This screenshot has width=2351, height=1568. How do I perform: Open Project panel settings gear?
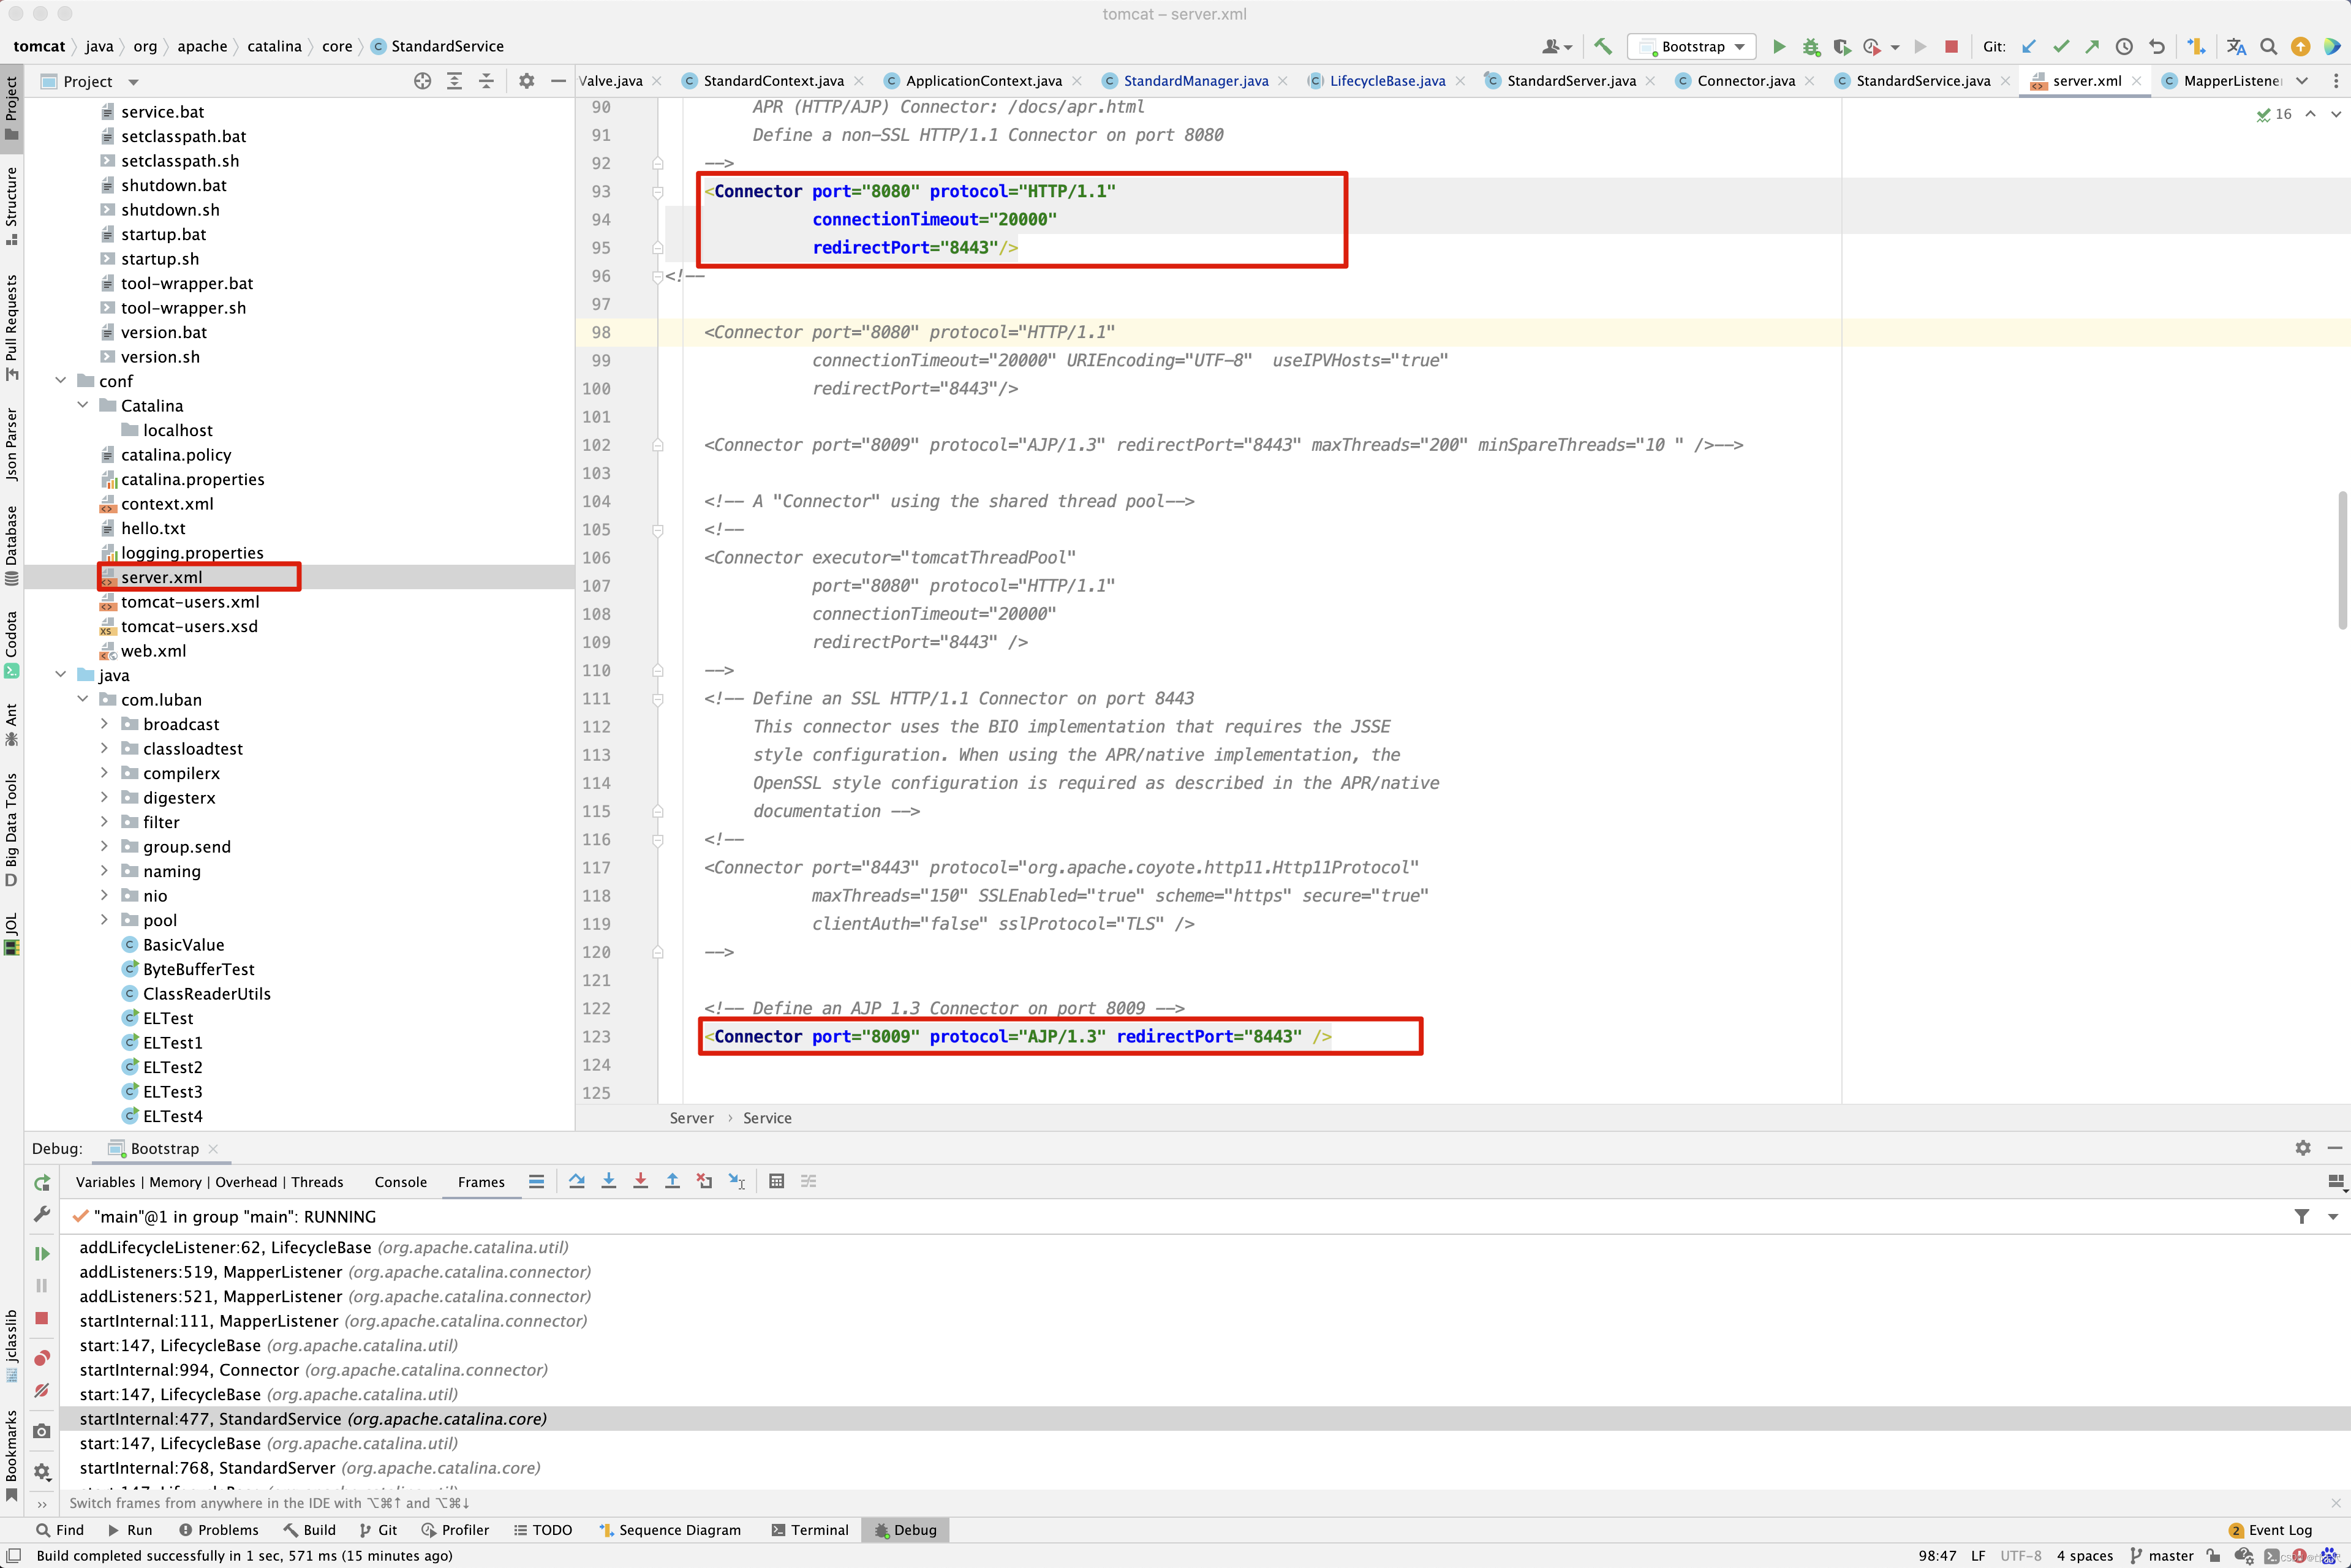click(x=526, y=81)
